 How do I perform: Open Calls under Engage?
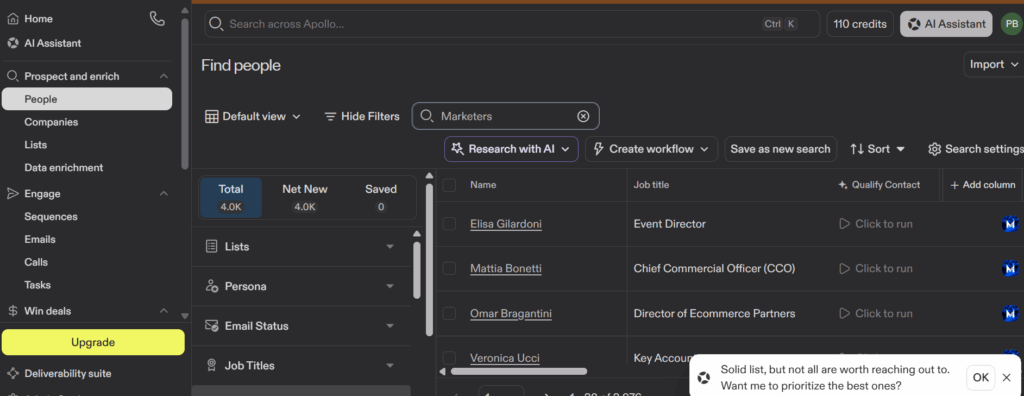pos(36,262)
